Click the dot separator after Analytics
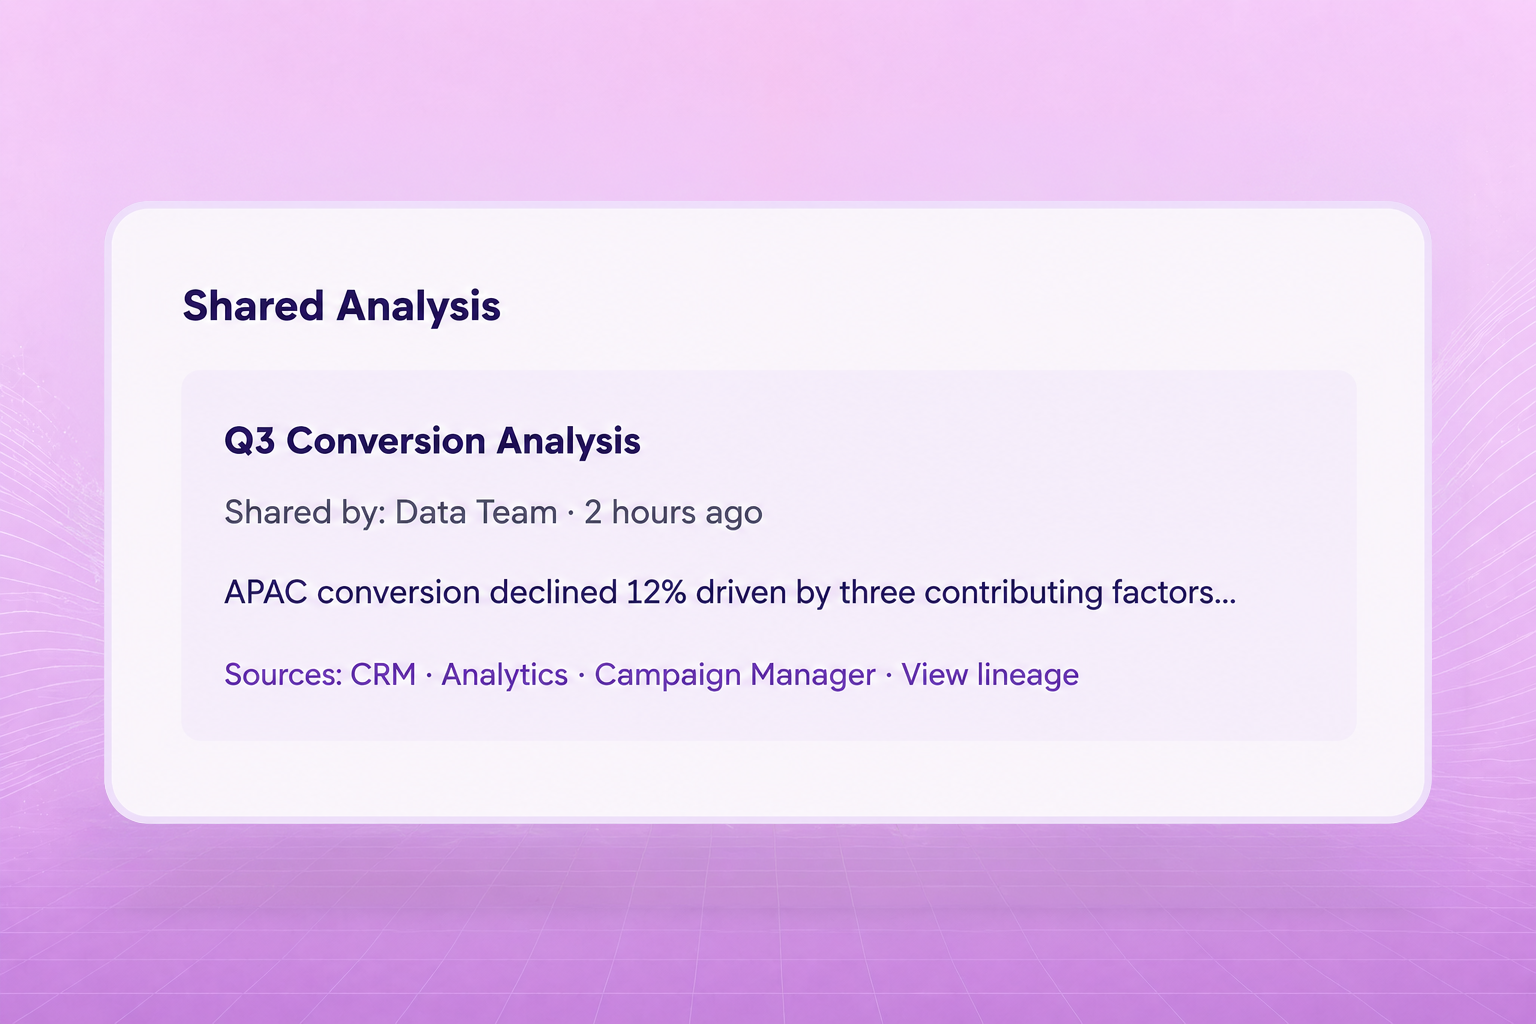This screenshot has height=1024, width=1536. (x=582, y=675)
